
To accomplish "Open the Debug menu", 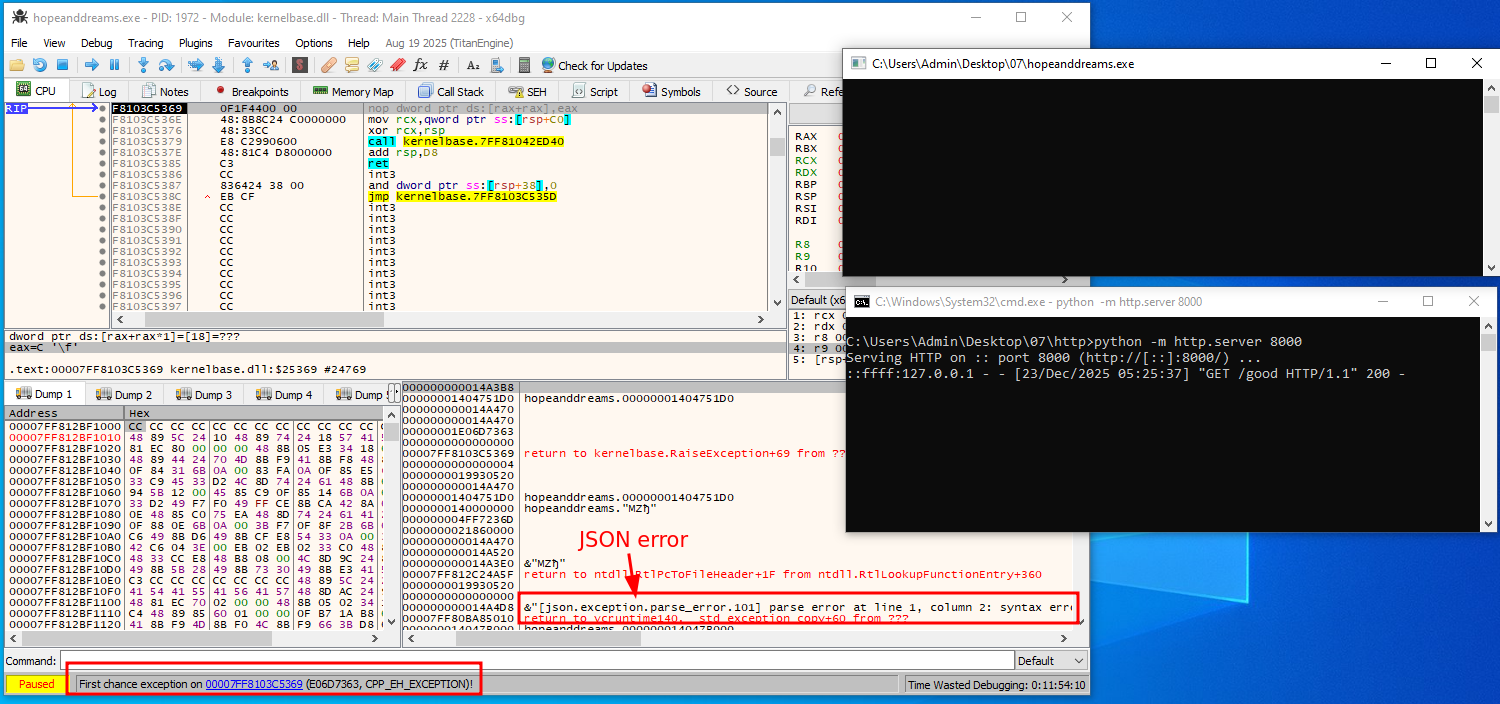I will (97, 43).
